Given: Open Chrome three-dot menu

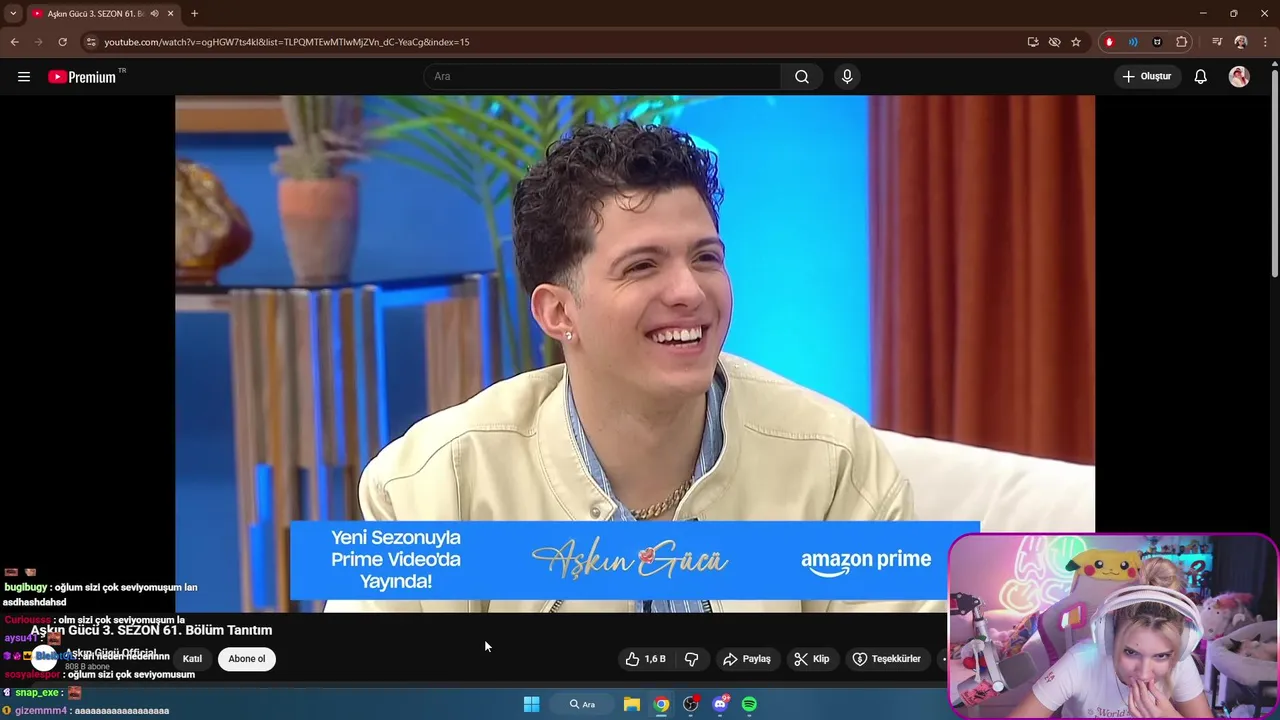Looking at the screenshot, I should coord(1265,42).
